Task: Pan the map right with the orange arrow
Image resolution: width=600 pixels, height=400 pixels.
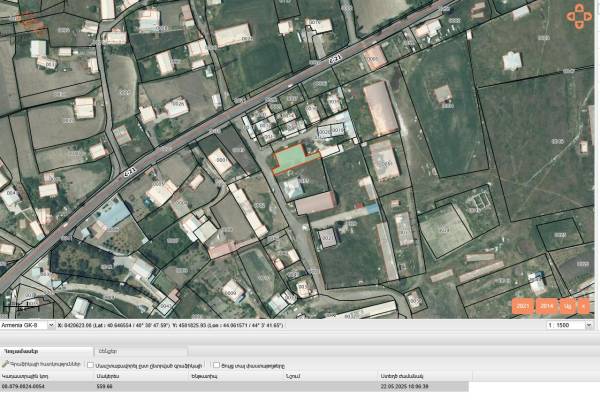Action: click(x=588, y=16)
